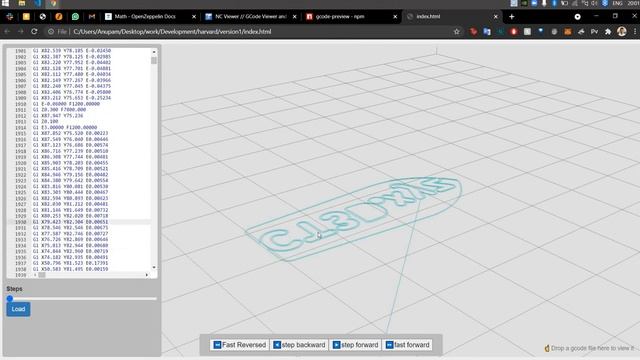Click the fast forward button
The image size is (640, 360).
tap(408, 345)
